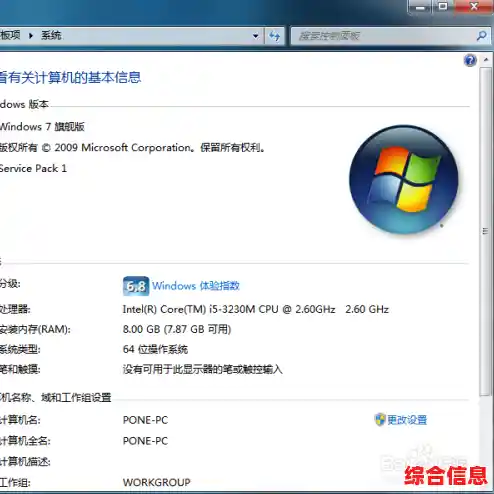This screenshot has height=494, width=494.
Task: Open the Windows 体验指数 link
Action: click(x=196, y=286)
